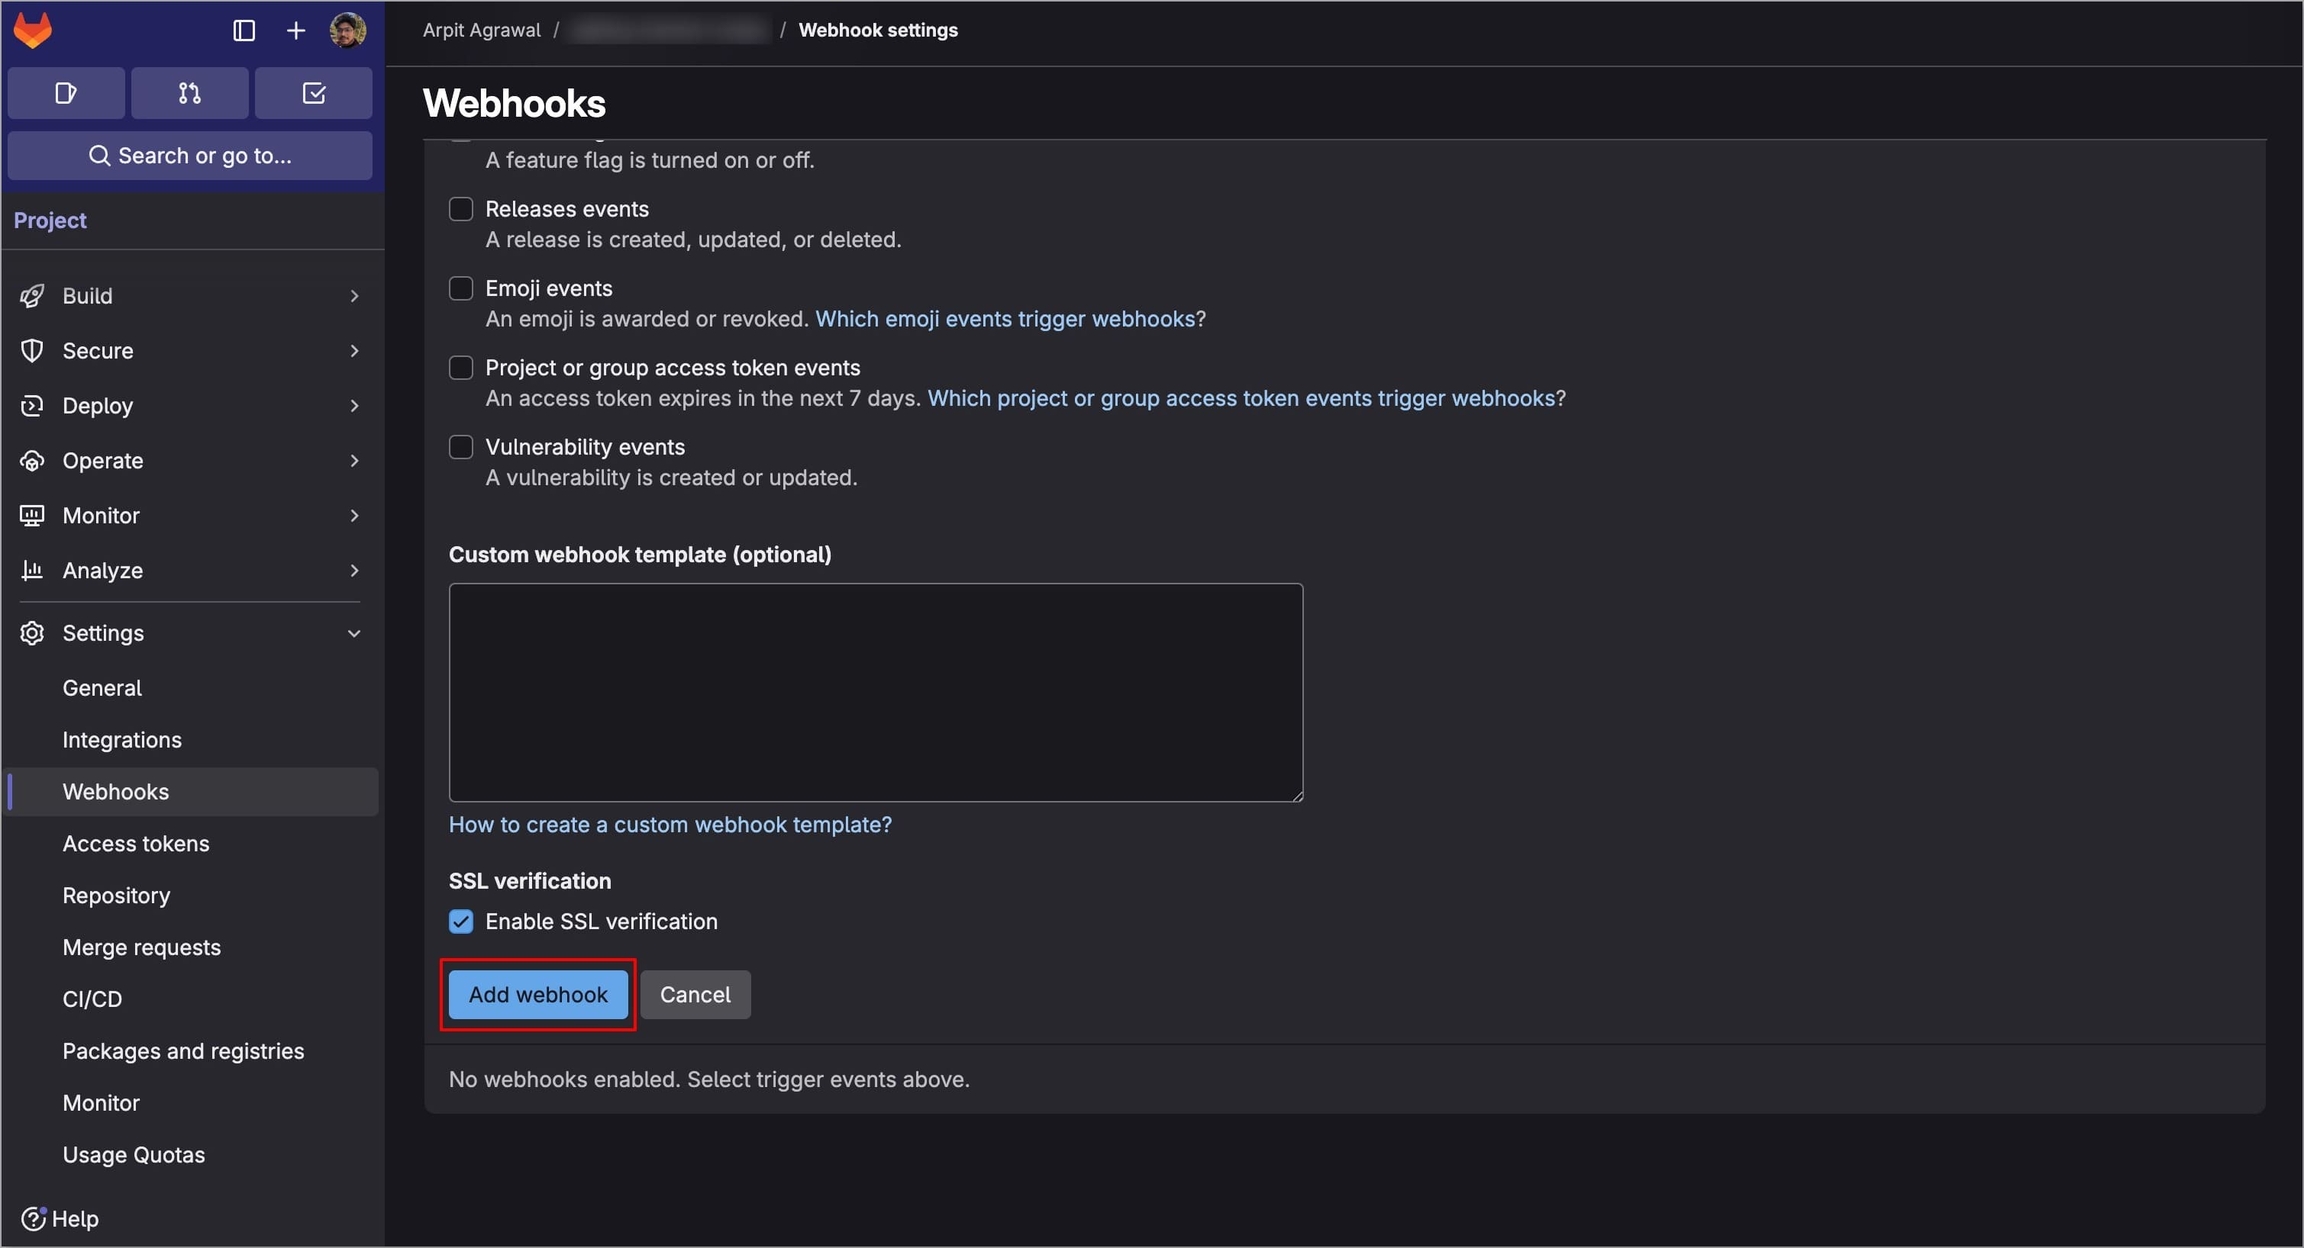
Task: Enable Emoji events checkbox
Action: point(460,288)
